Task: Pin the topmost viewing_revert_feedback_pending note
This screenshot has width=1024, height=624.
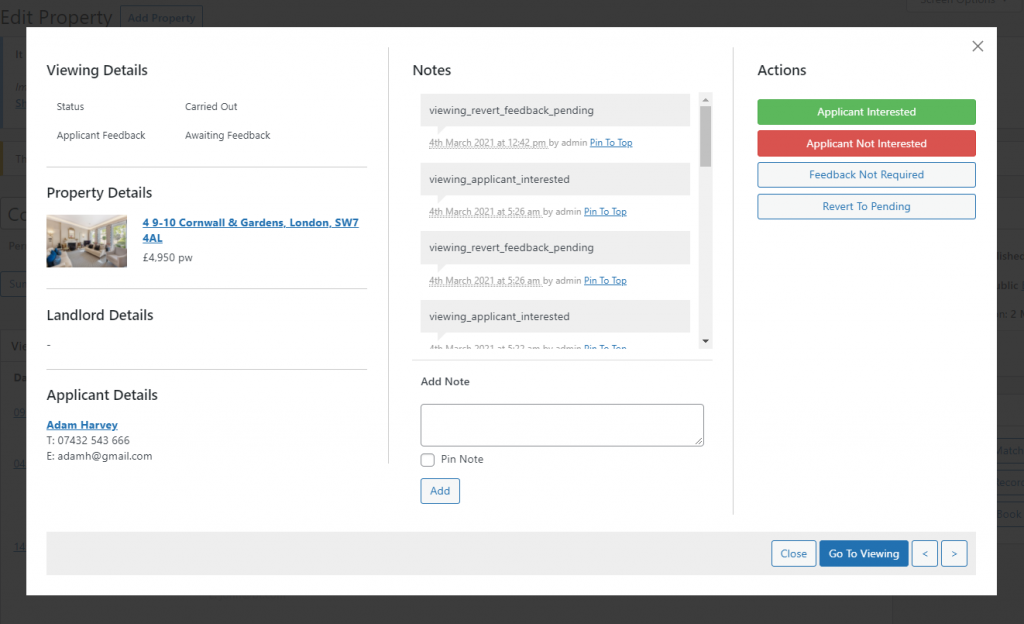Action: (611, 142)
